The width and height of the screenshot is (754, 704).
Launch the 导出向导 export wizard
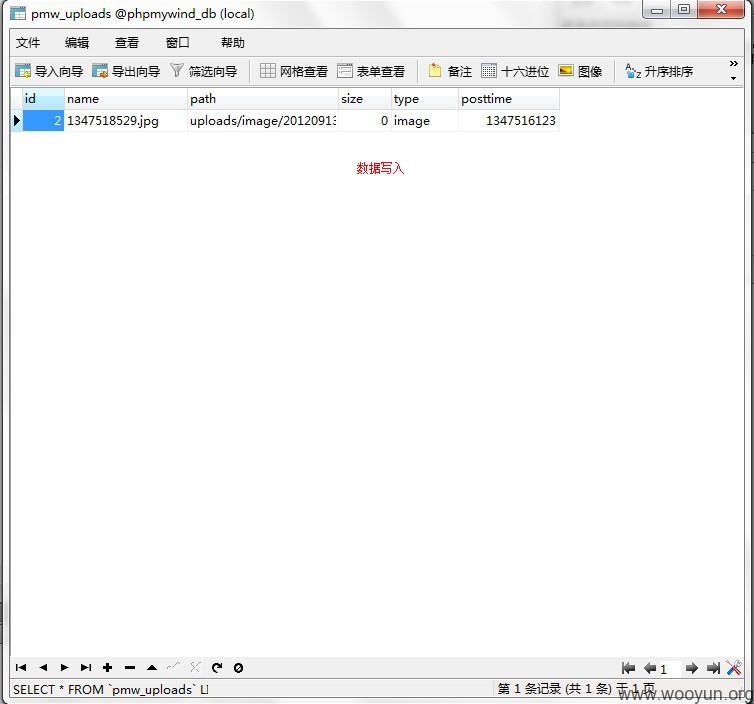pyautogui.click(x=126, y=71)
